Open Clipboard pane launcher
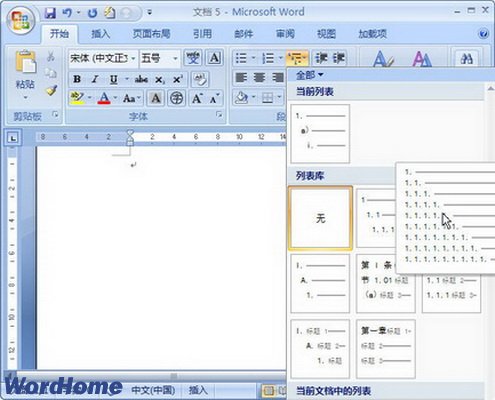495x400 pixels. [55, 115]
